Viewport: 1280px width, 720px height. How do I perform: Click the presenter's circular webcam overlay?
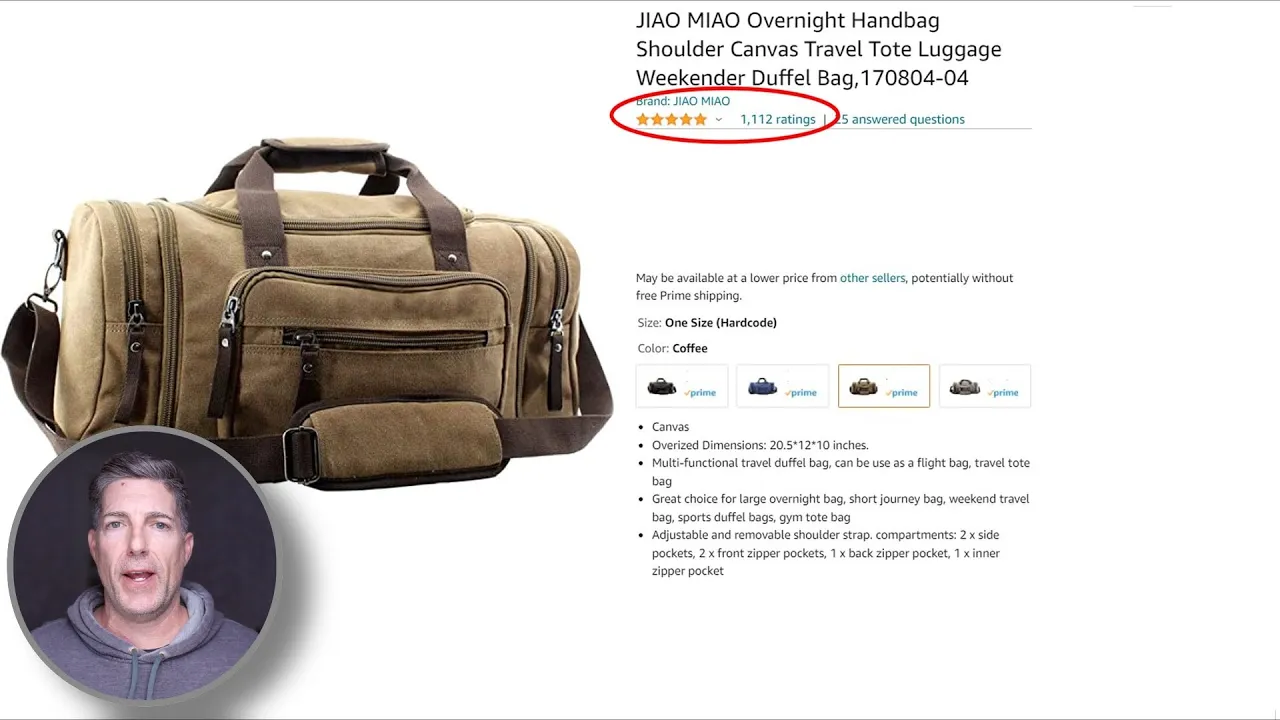(x=143, y=567)
